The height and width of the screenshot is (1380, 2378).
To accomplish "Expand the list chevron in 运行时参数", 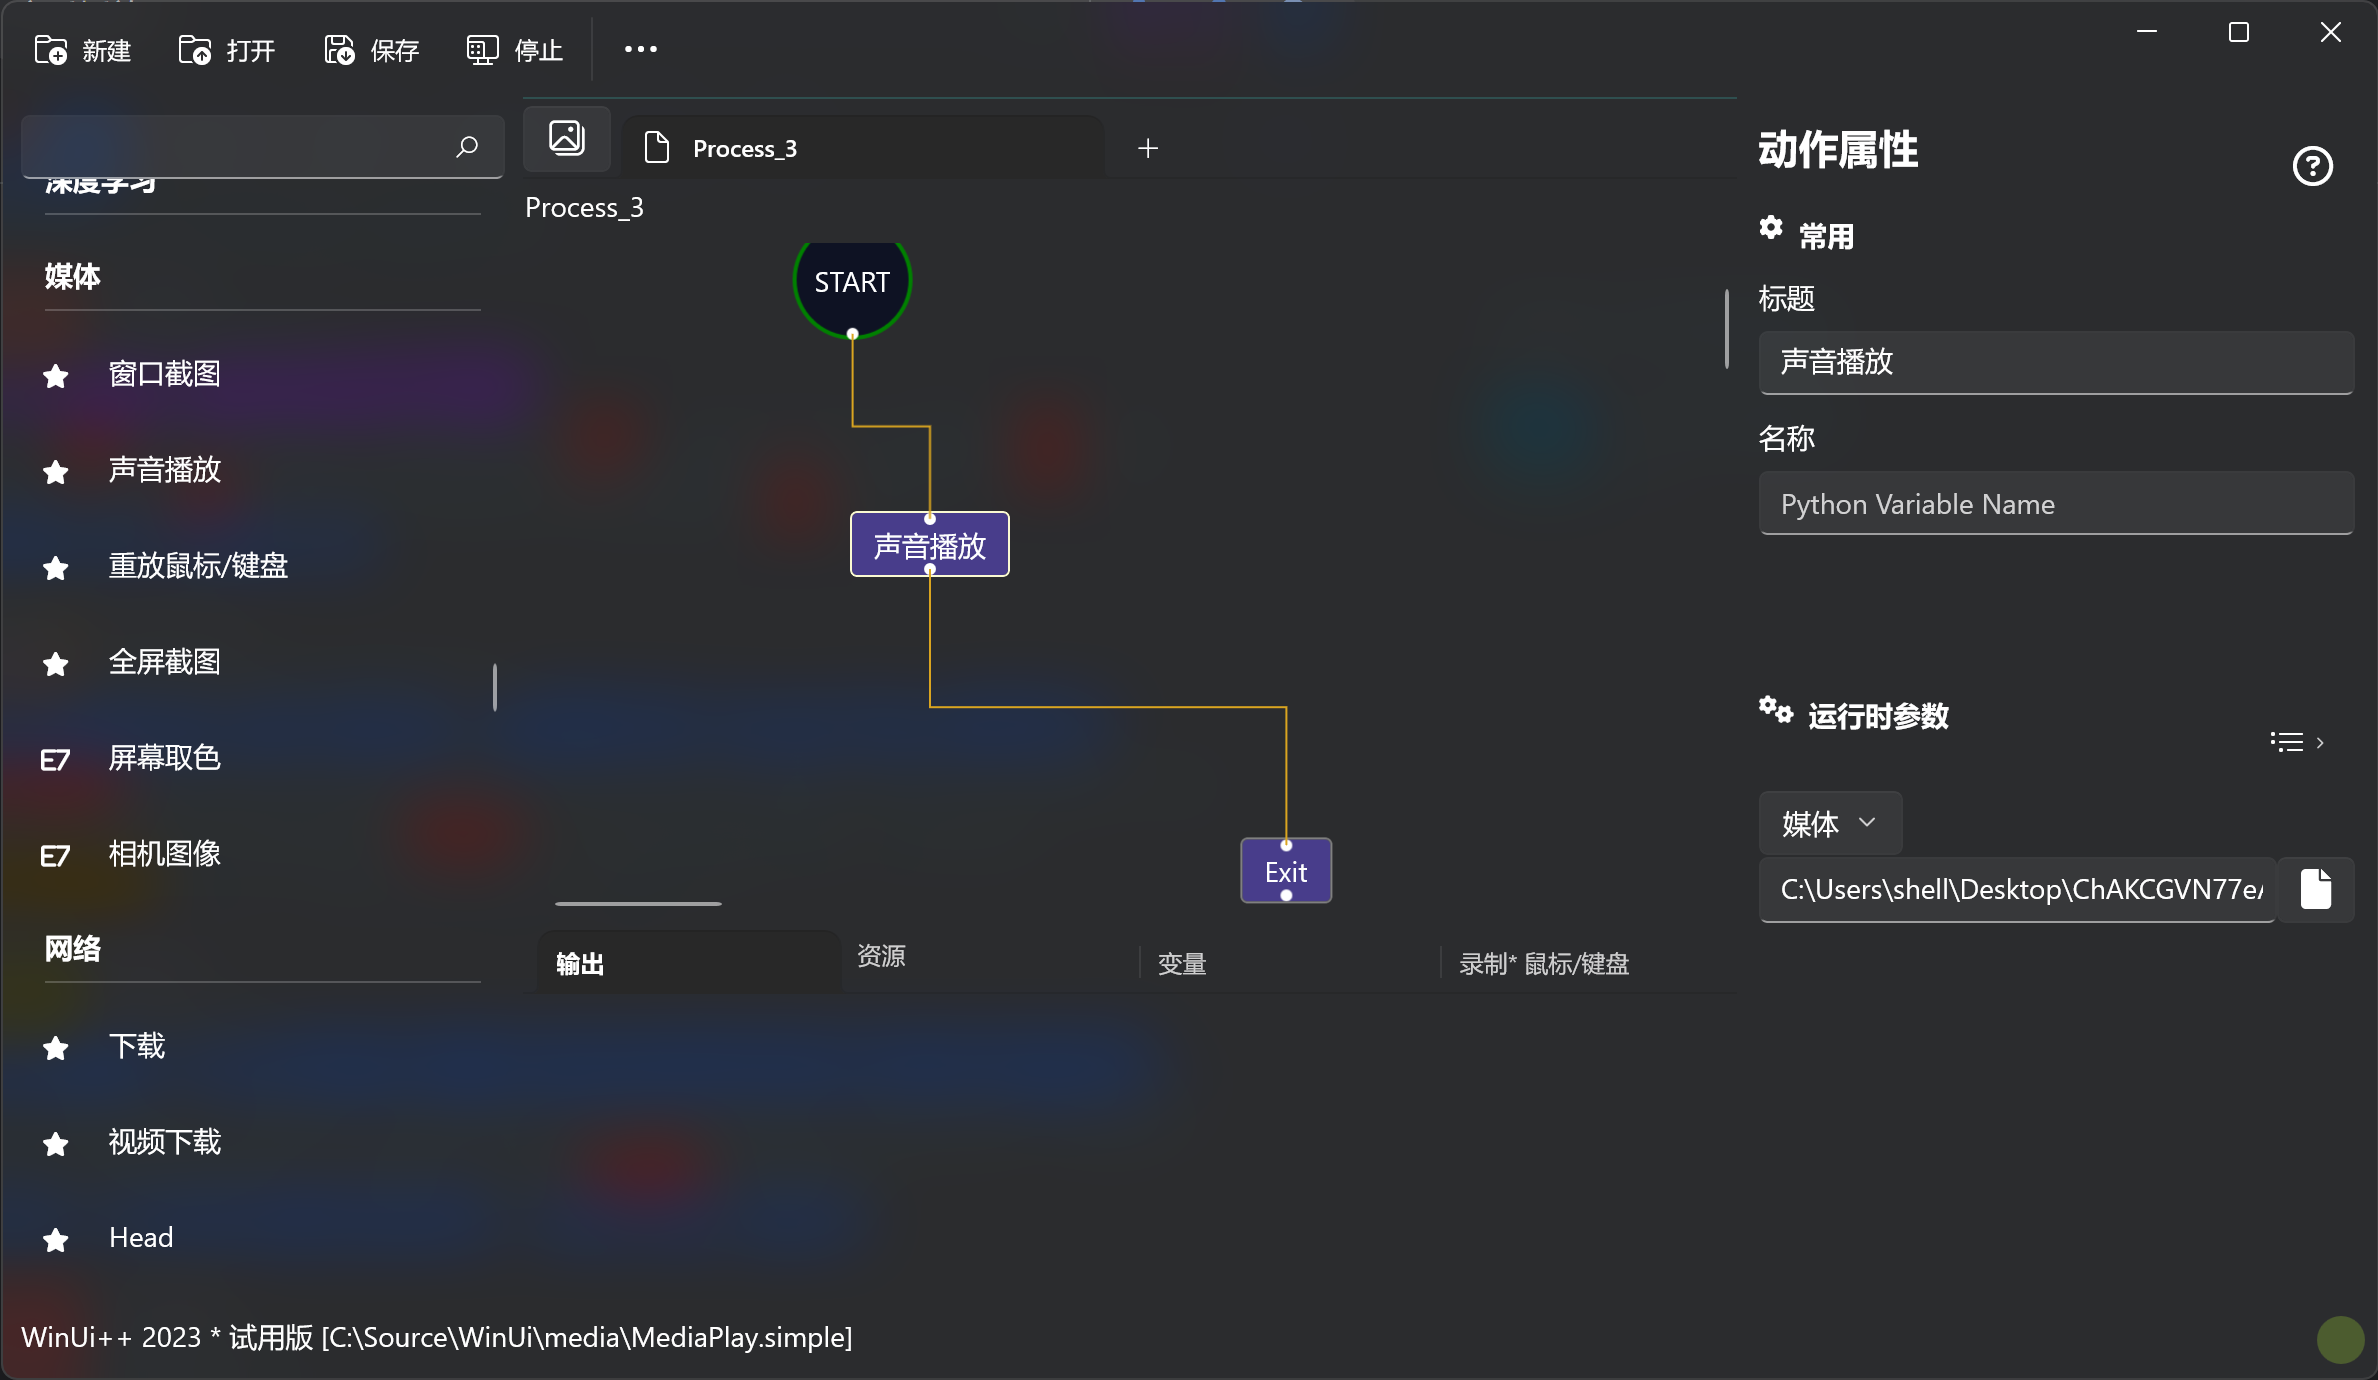I will point(2297,742).
